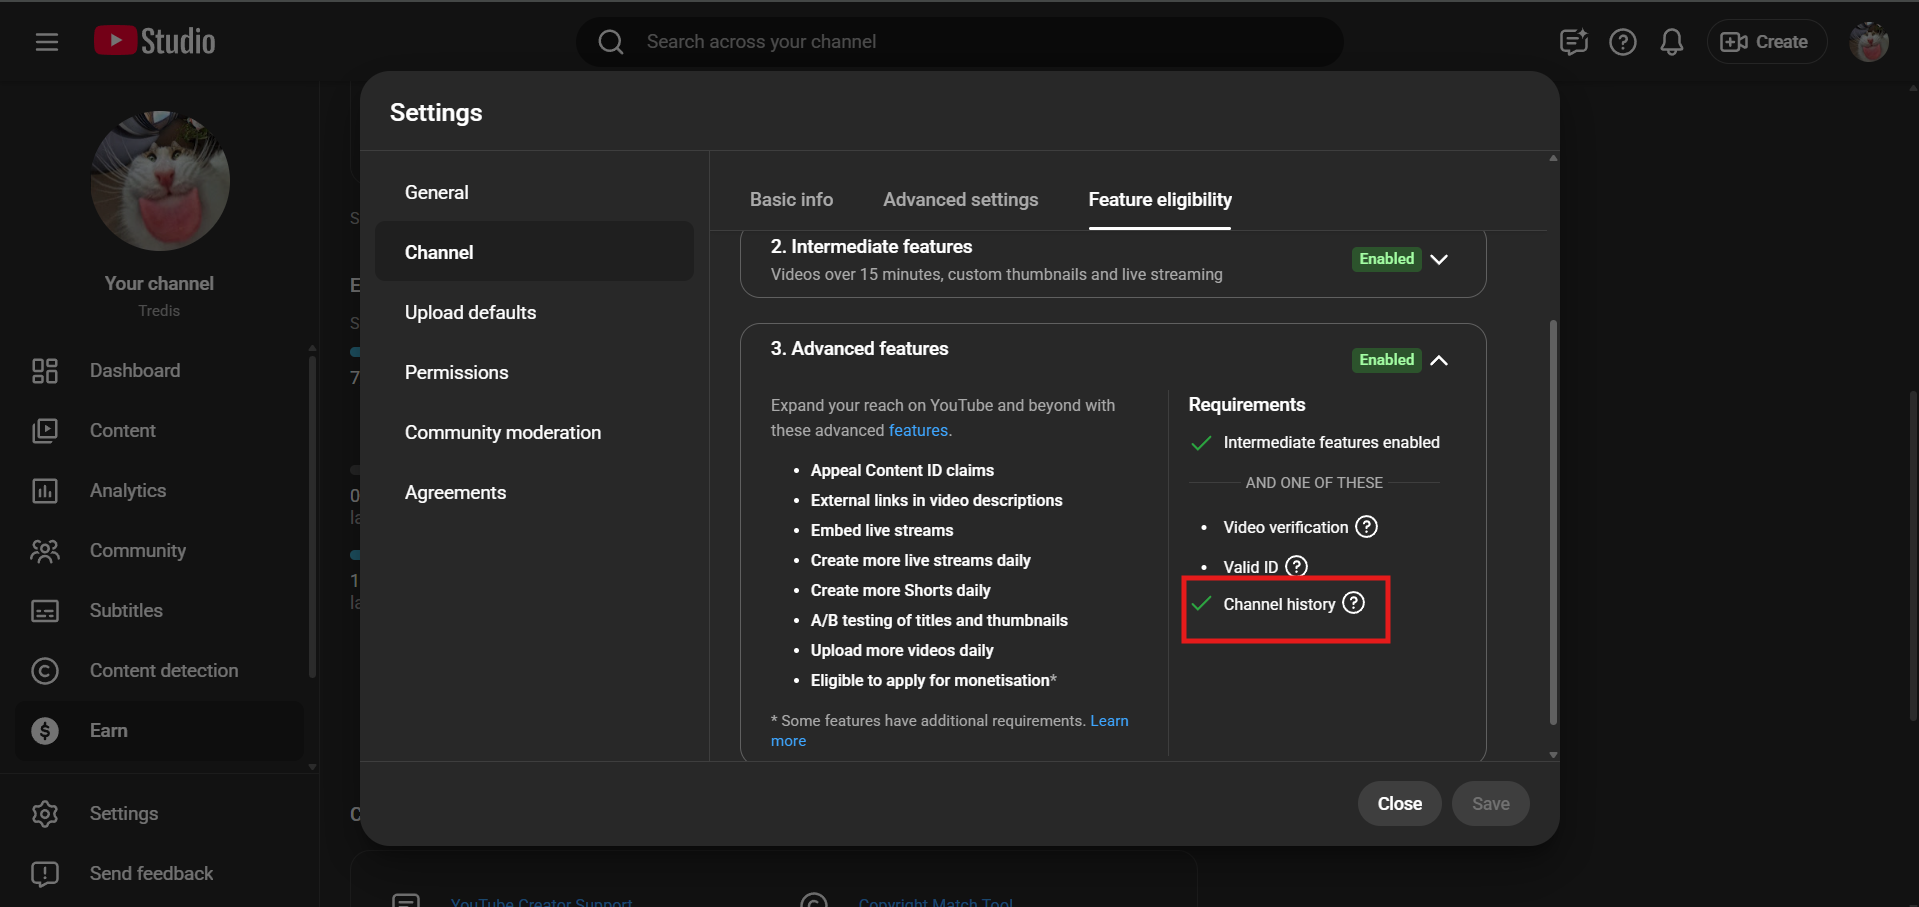Image resolution: width=1919 pixels, height=907 pixels.
Task: Click the Create button
Action: coord(1765,42)
